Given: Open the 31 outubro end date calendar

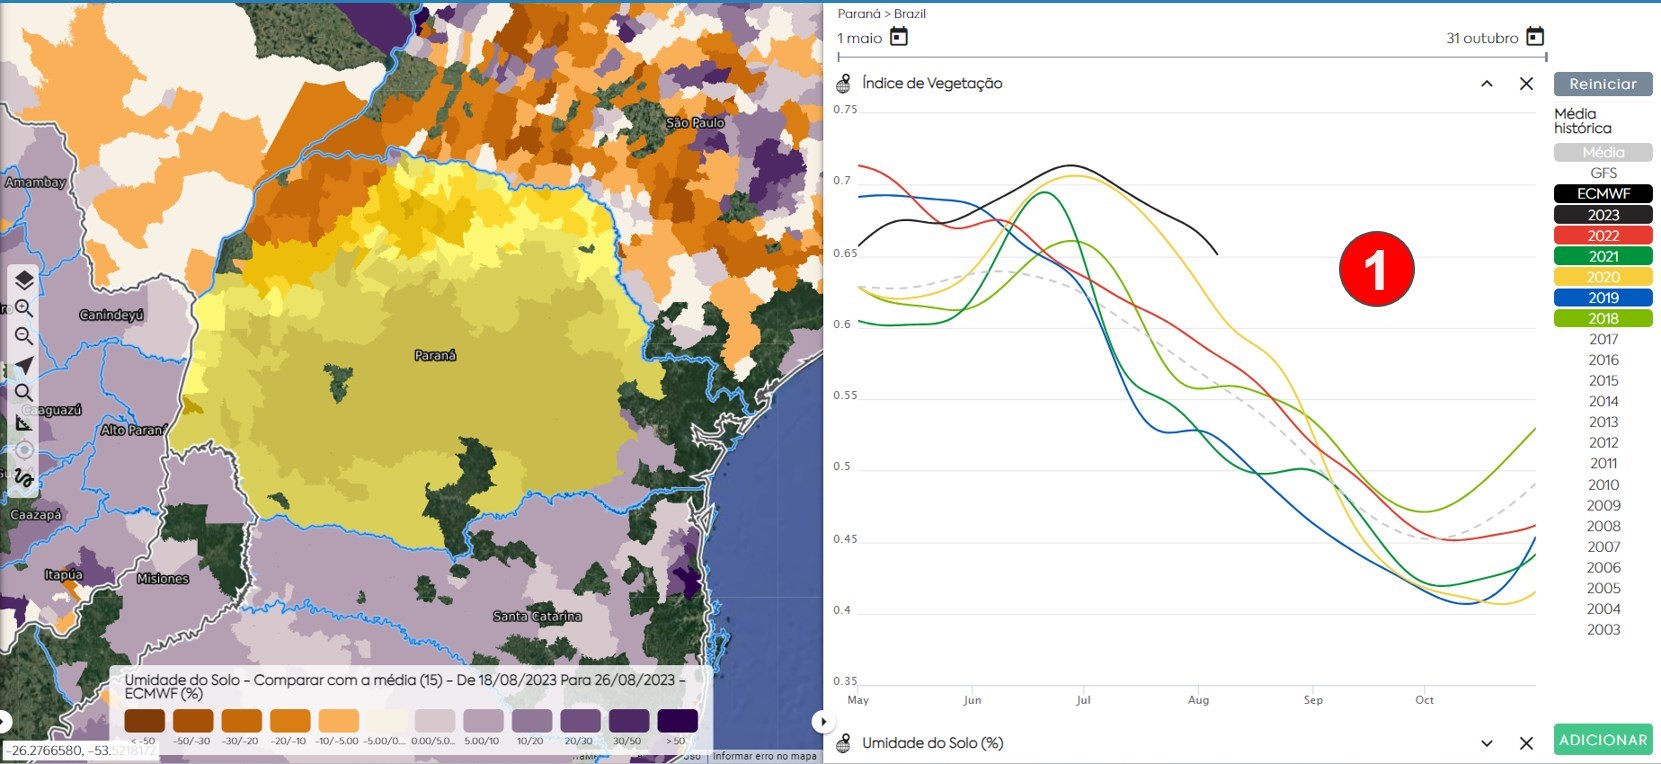Looking at the screenshot, I should (x=1535, y=37).
